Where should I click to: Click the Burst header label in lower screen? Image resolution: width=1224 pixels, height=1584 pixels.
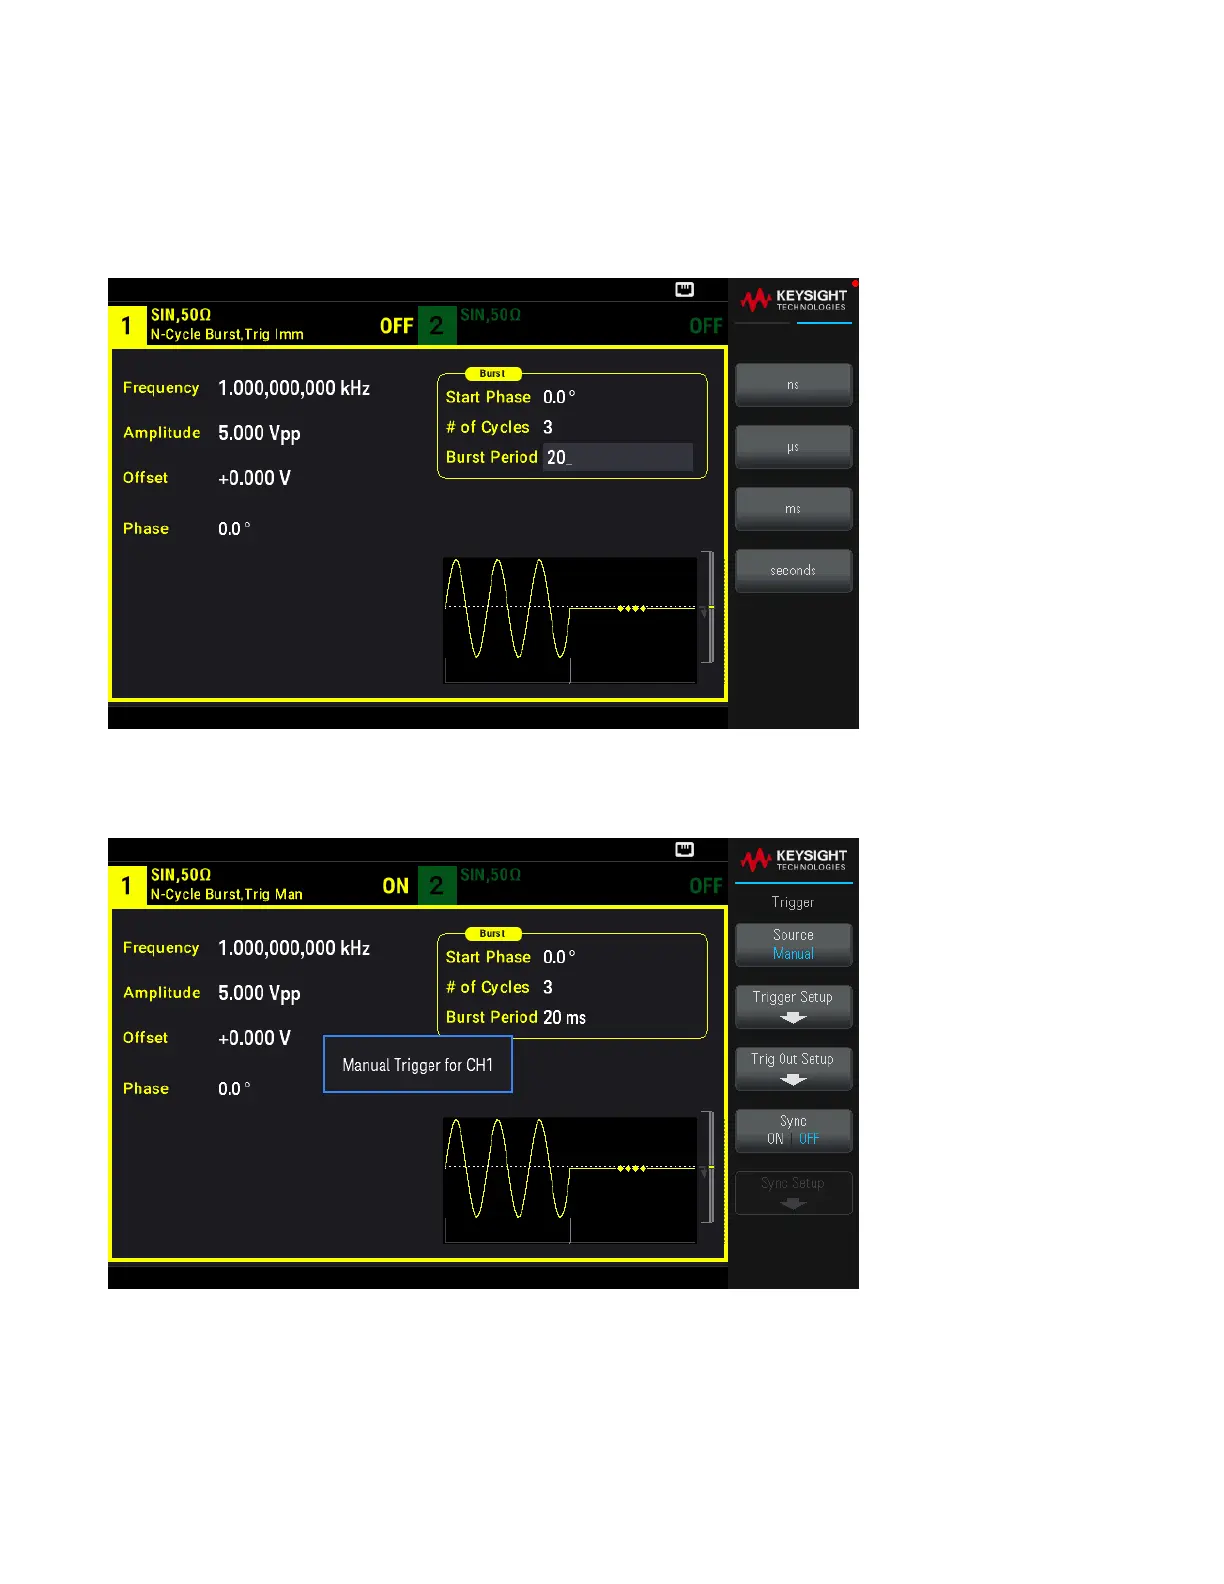(x=493, y=934)
